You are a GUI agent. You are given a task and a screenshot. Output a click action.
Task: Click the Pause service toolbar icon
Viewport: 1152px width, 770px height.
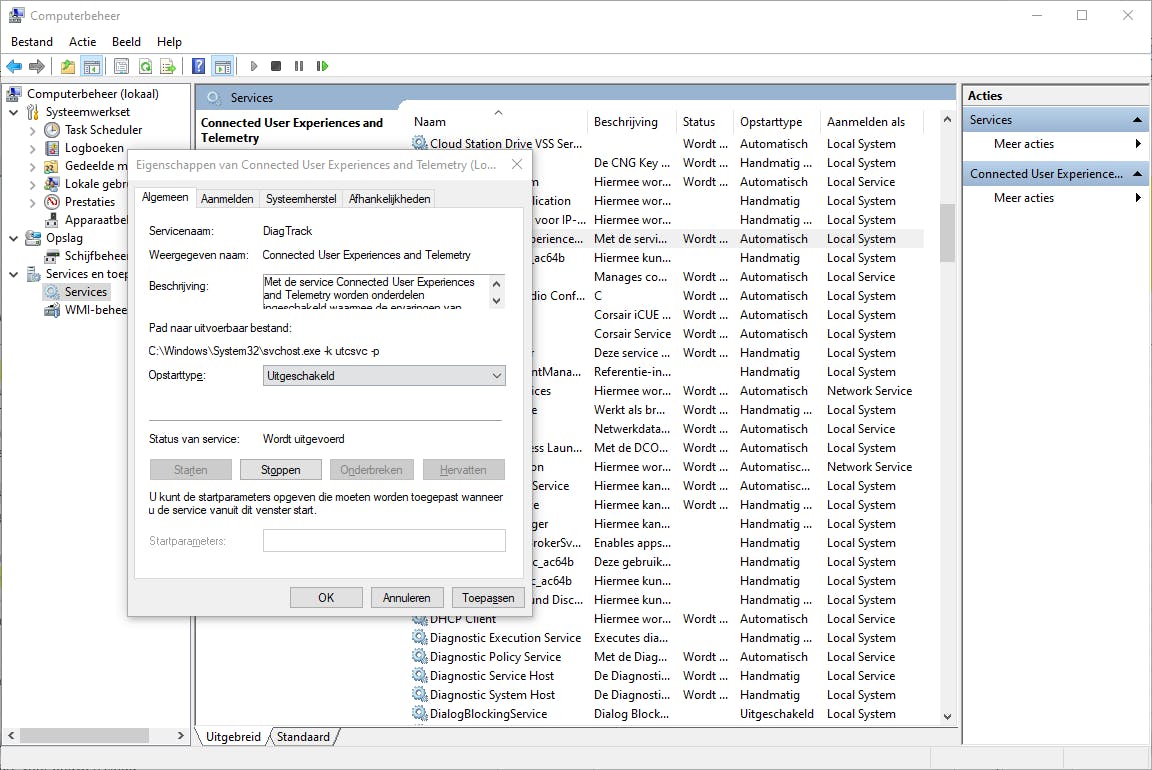[x=299, y=67]
